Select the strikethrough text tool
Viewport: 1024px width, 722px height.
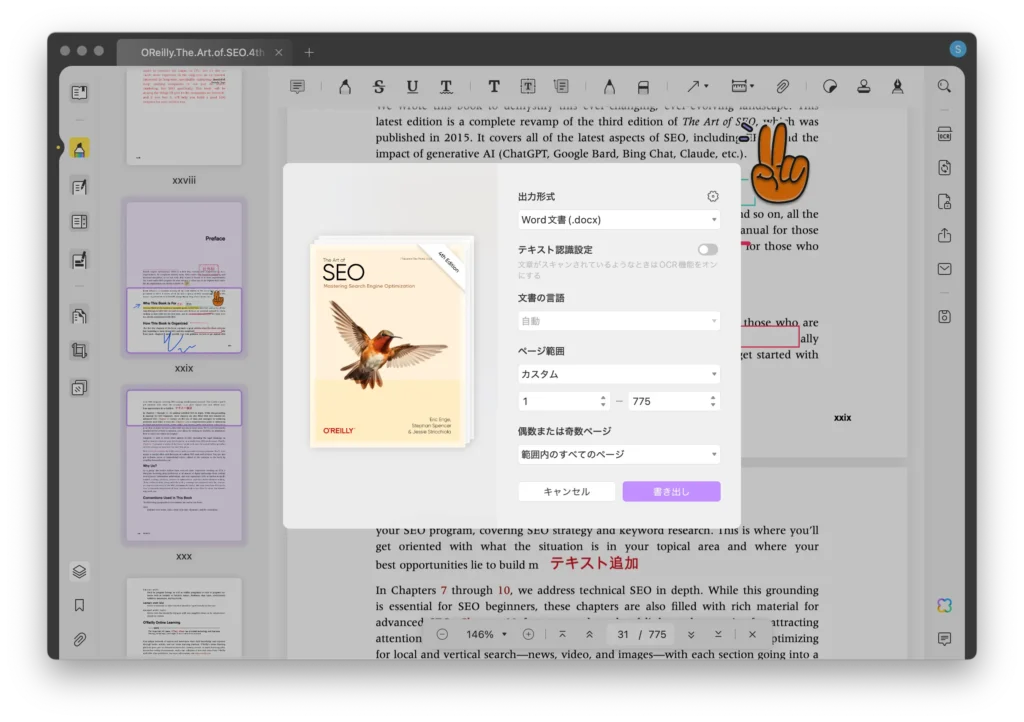click(x=379, y=87)
